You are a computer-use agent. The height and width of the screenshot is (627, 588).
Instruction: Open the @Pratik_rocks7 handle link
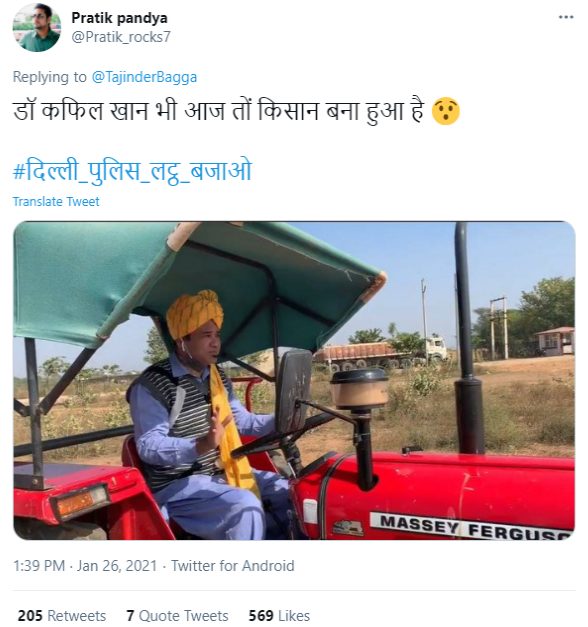[x=121, y=37]
